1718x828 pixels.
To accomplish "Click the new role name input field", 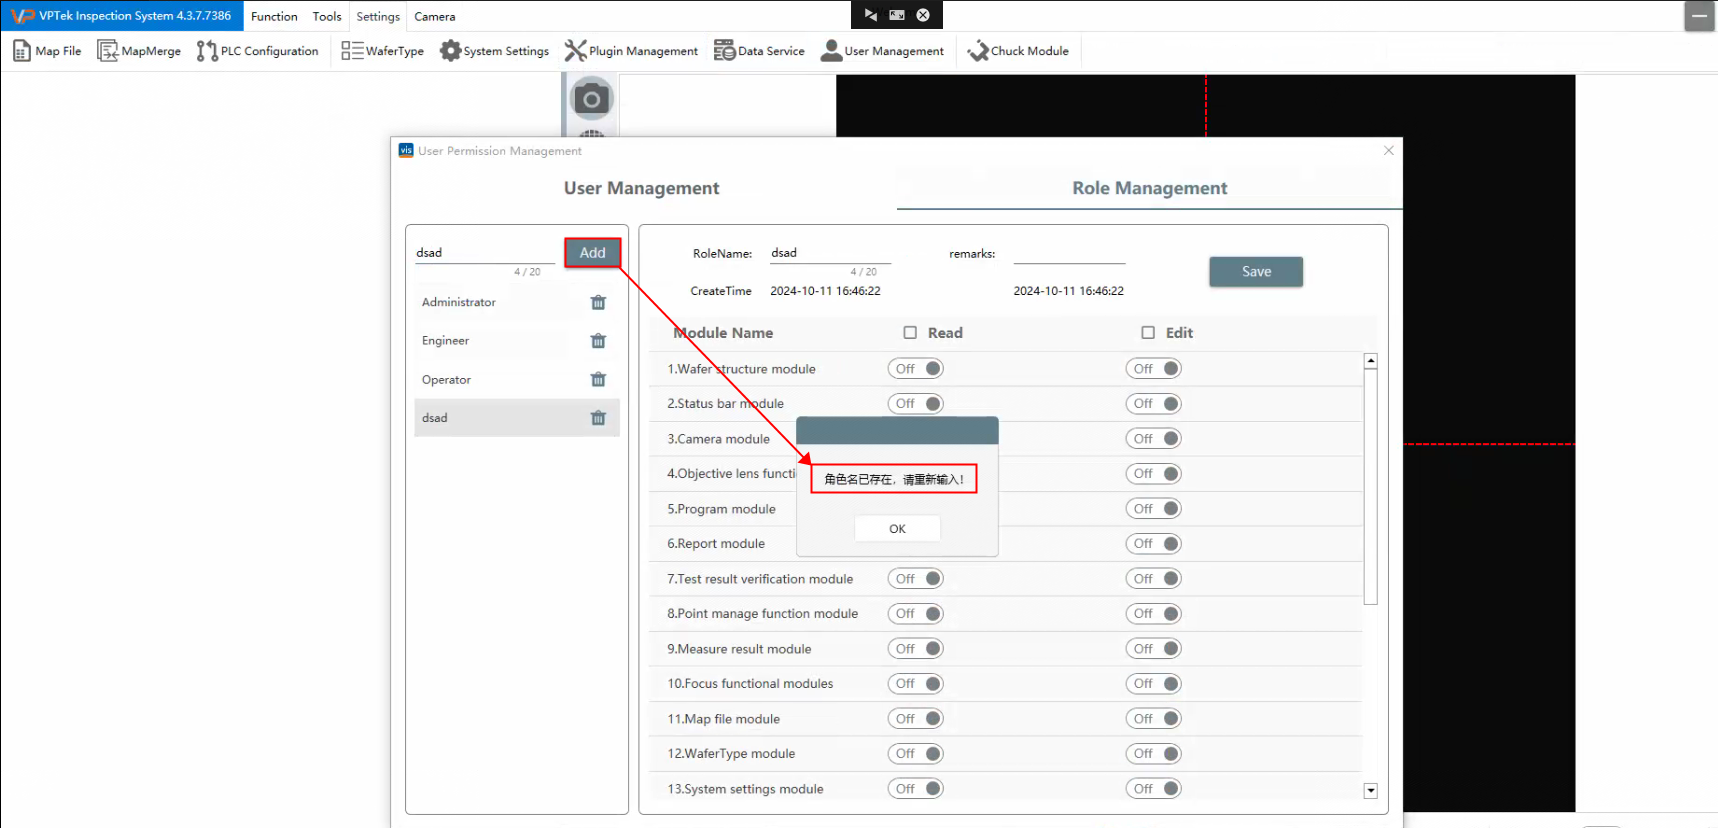I will (x=485, y=253).
